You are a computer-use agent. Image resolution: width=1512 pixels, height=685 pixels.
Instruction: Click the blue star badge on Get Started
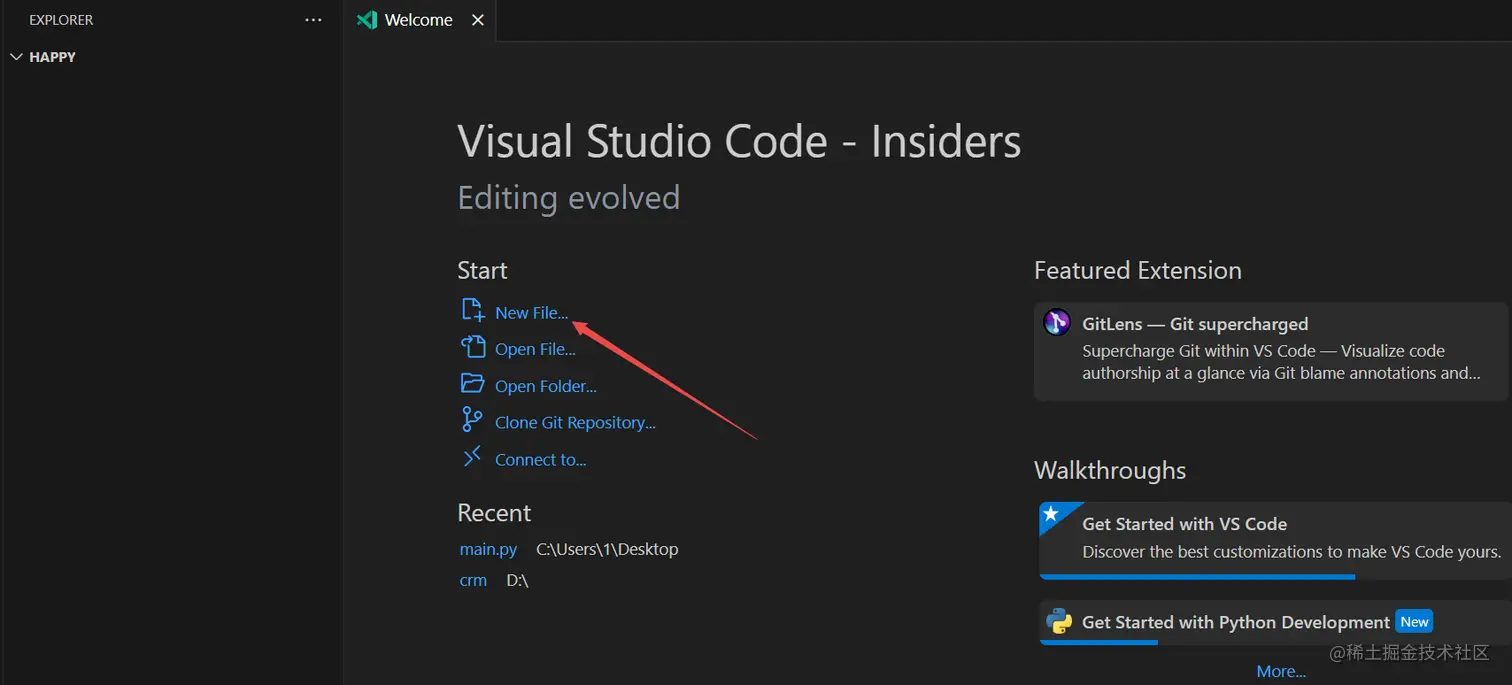[x=1051, y=515]
